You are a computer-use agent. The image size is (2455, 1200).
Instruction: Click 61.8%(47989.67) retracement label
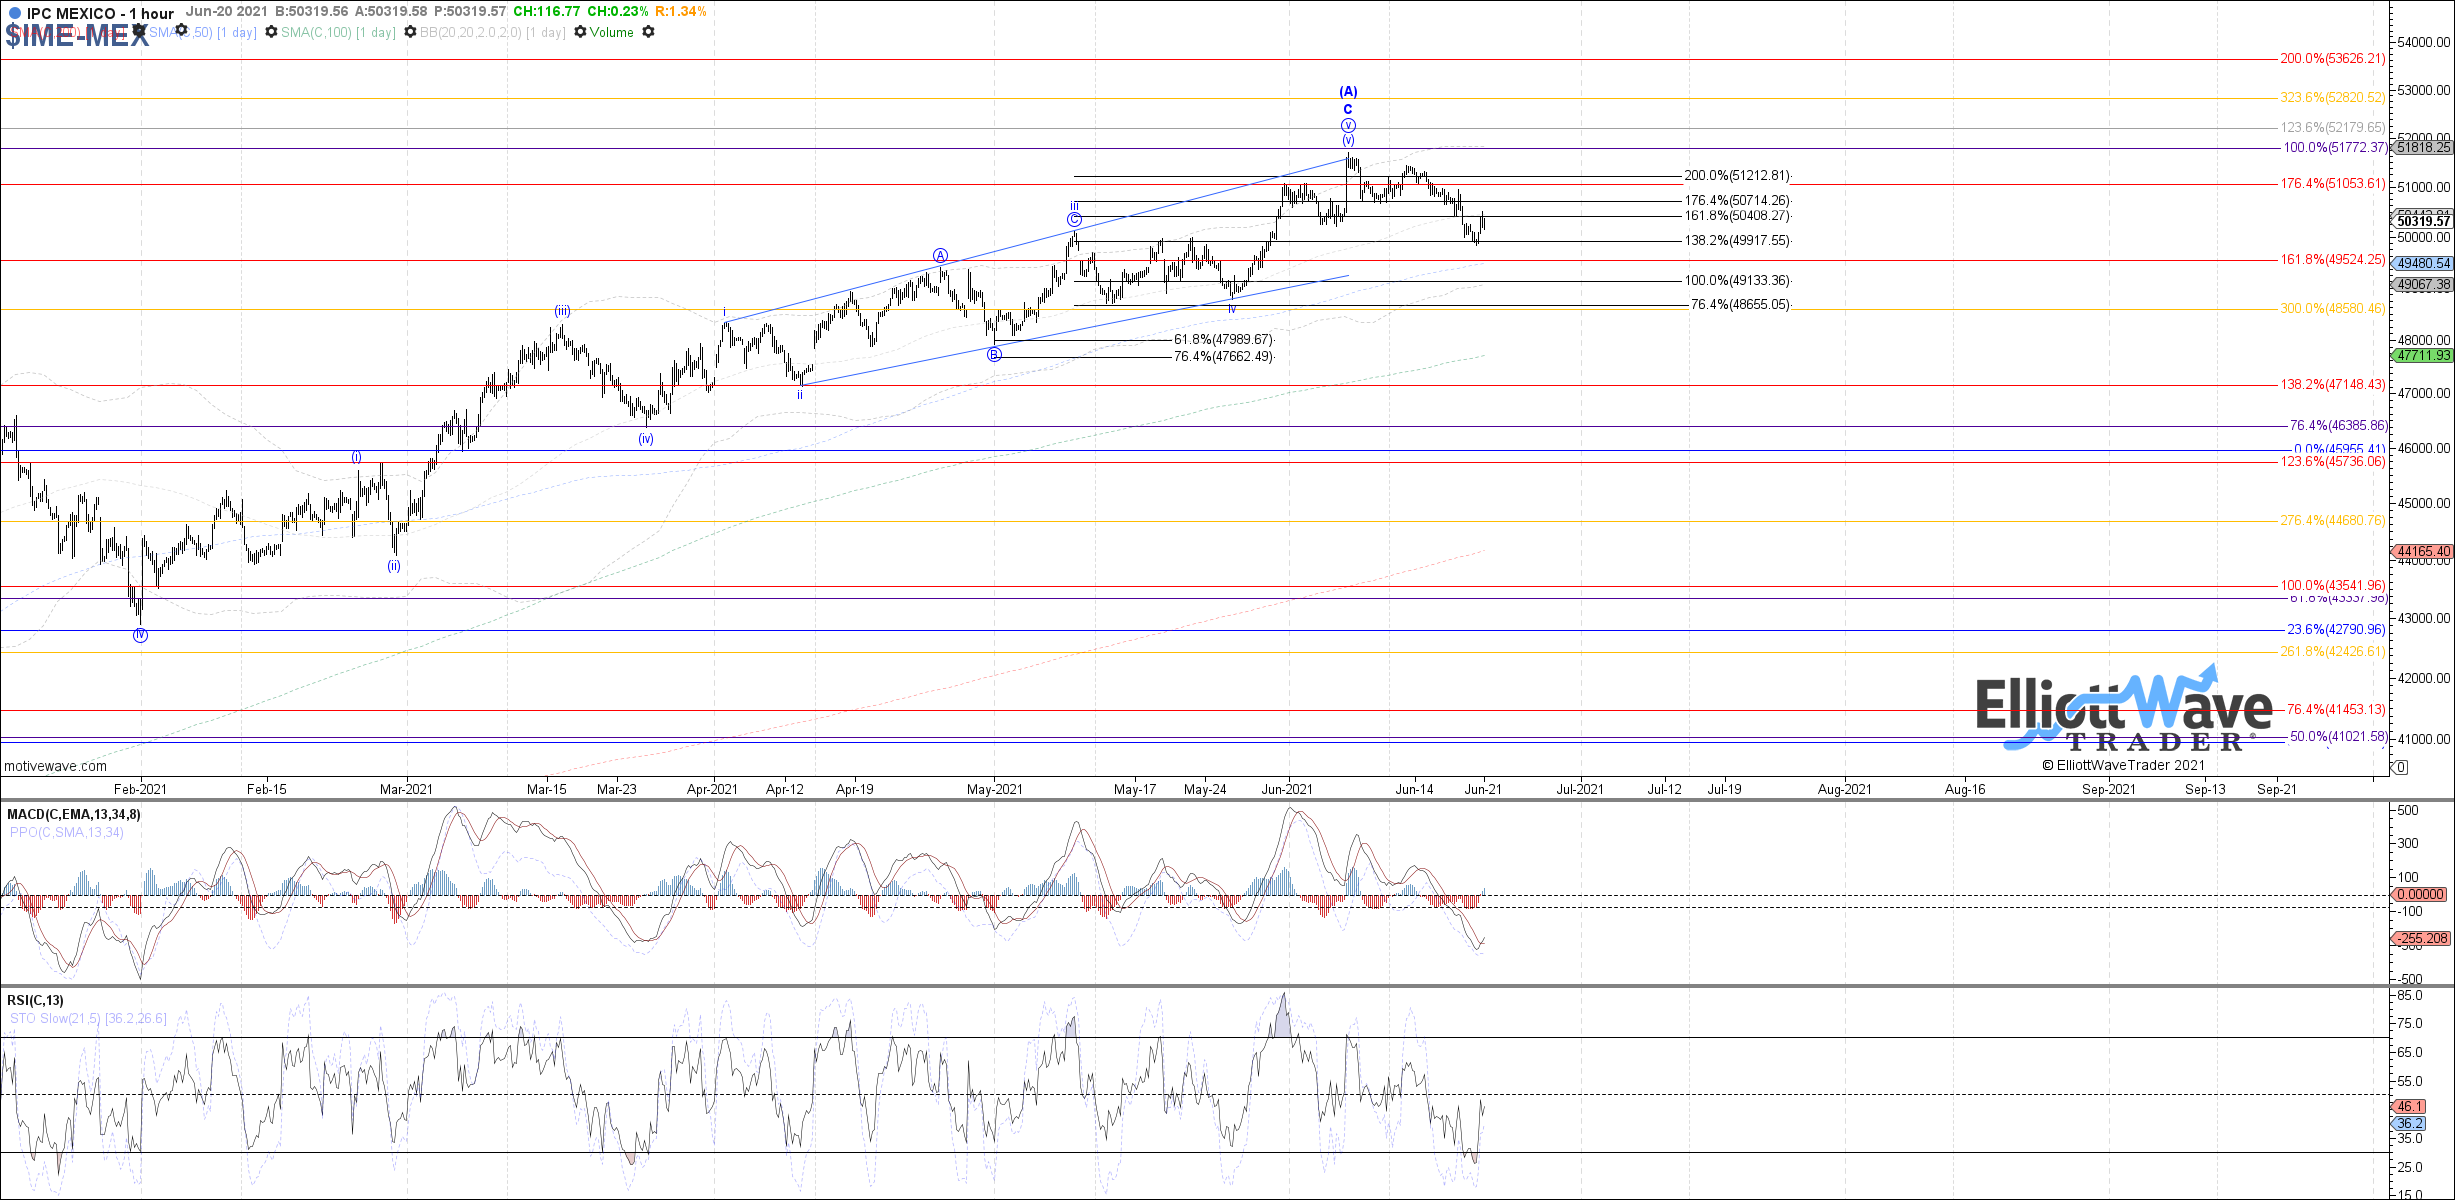click(1223, 339)
